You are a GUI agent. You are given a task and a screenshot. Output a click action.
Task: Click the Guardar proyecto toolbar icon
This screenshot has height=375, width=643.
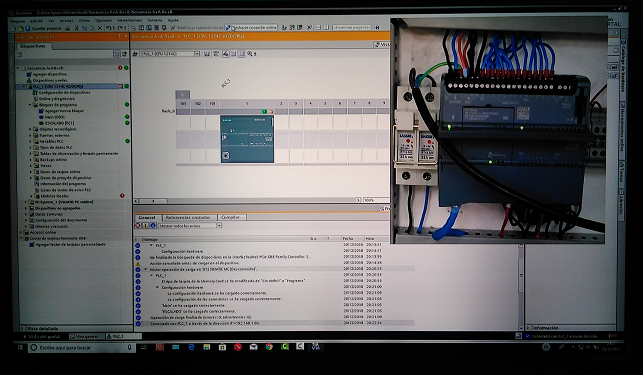point(28,28)
